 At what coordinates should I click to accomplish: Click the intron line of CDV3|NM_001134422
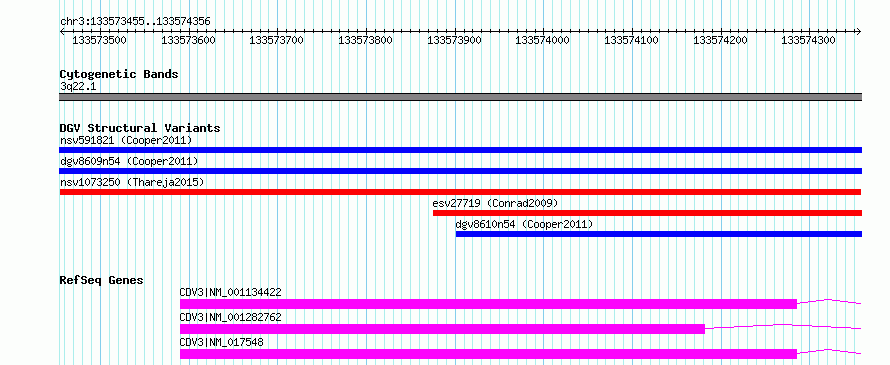pos(829,301)
